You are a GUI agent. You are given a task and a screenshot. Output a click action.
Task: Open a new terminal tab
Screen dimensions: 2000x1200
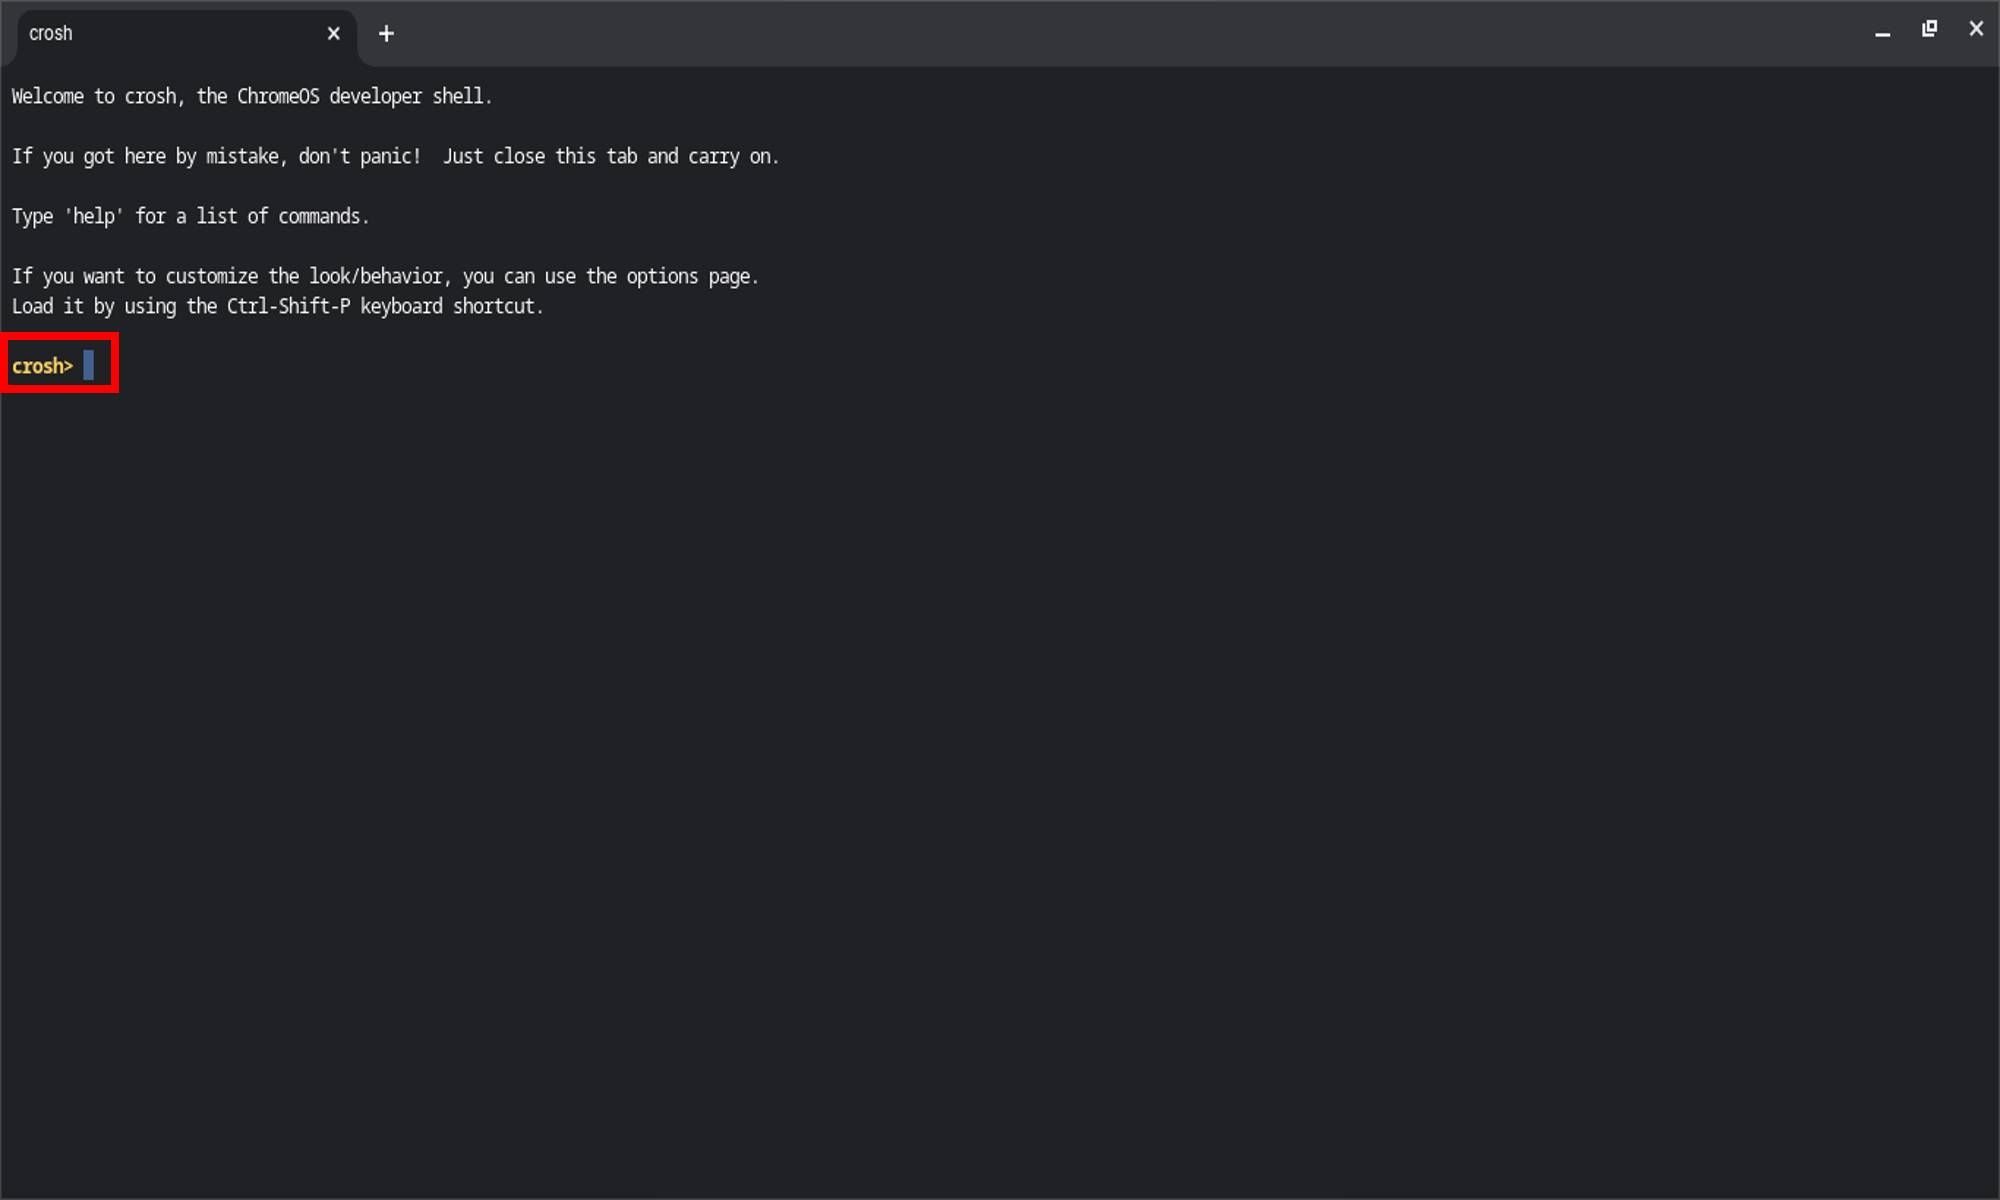click(x=386, y=33)
